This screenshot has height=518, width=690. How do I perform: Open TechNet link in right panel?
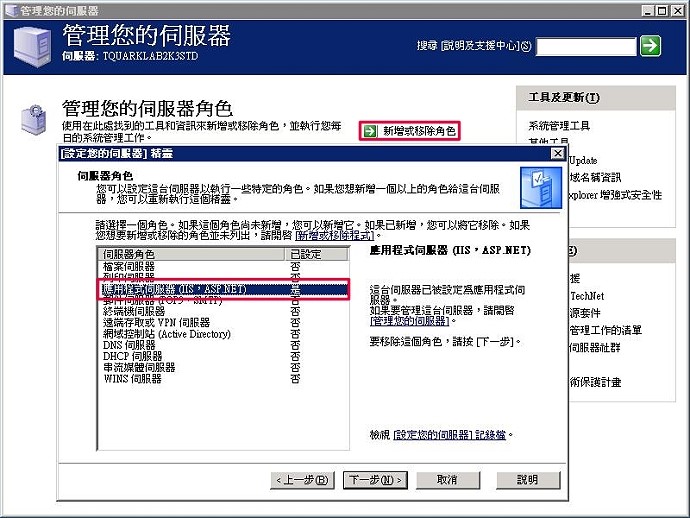(x=587, y=296)
